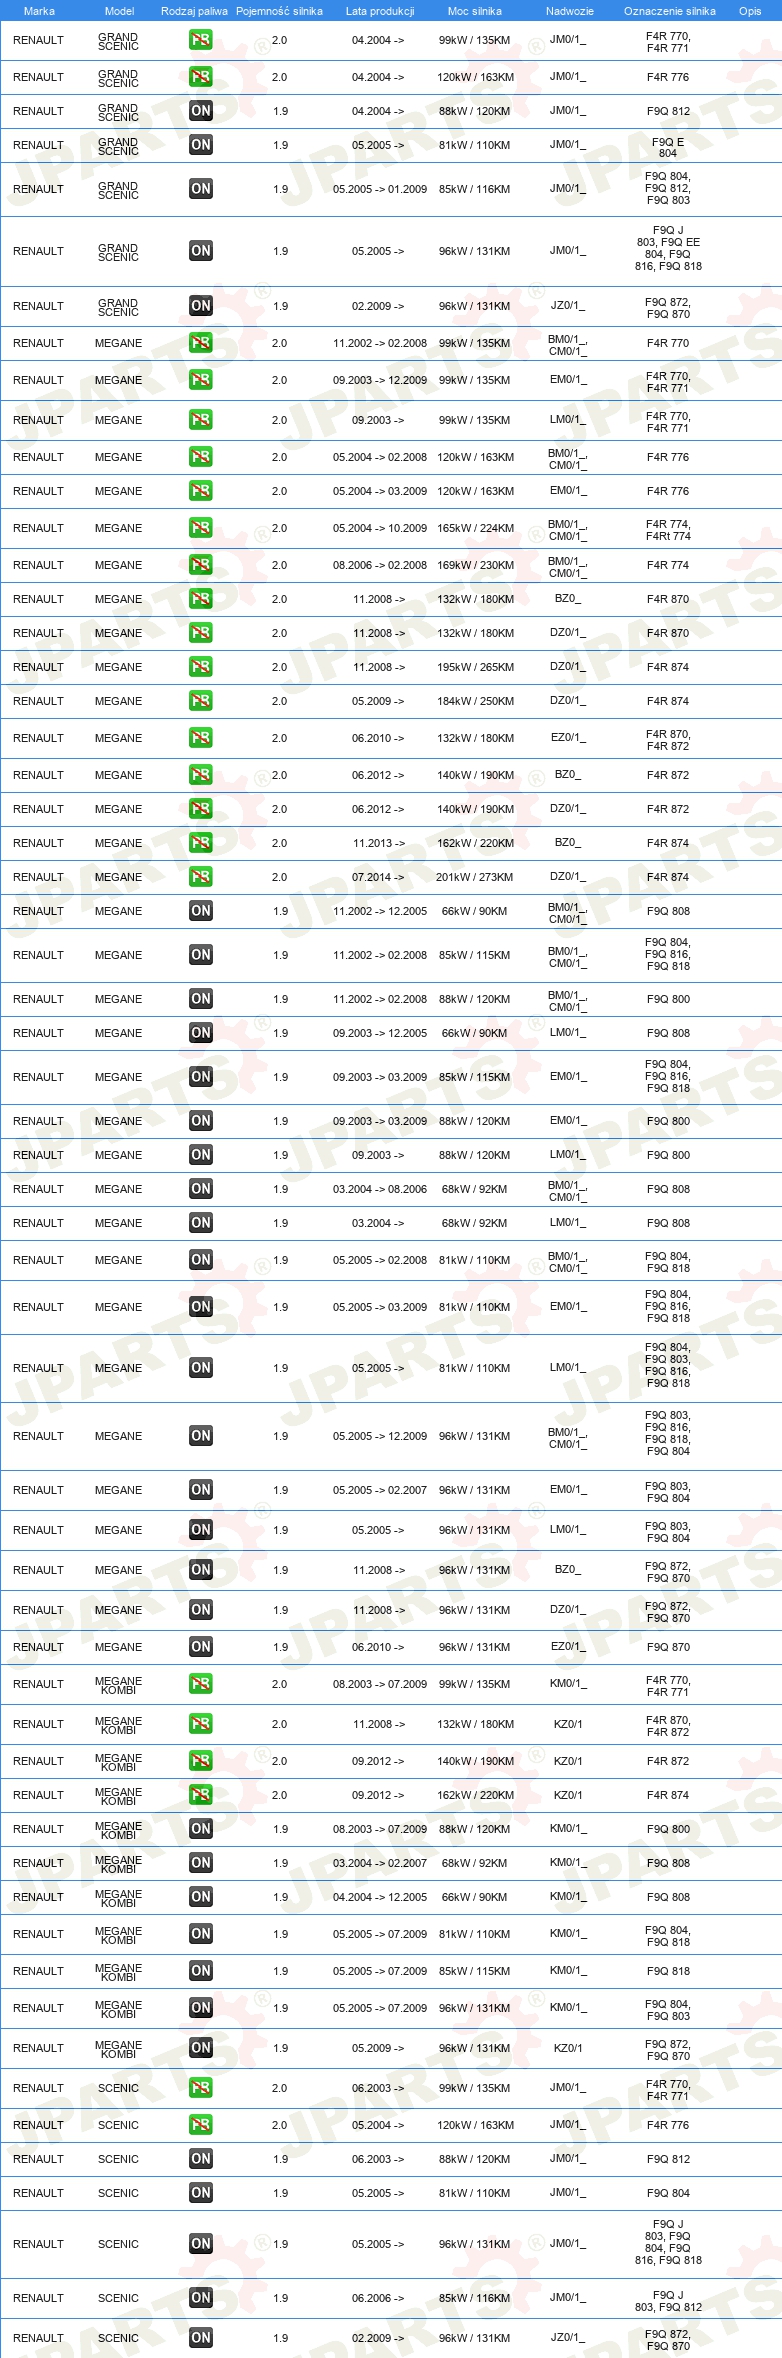Click diesel ON icon in Grand Scenic 88kW row
The height and width of the screenshot is (2358, 782).
point(201,111)
